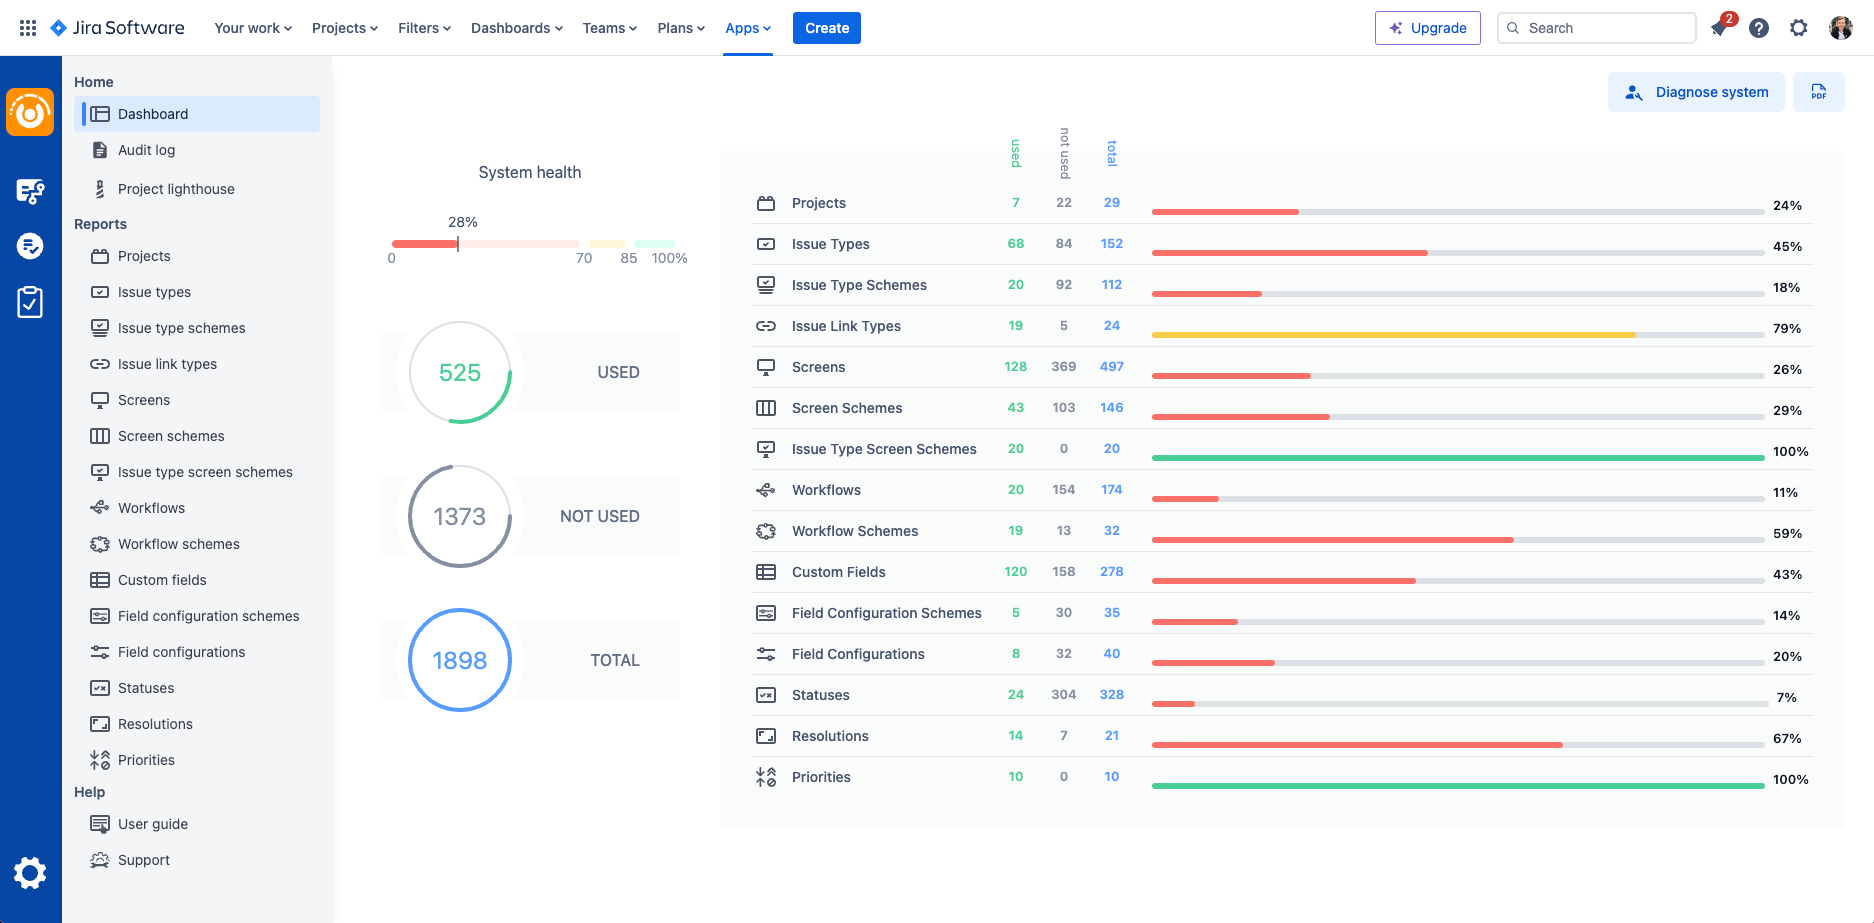Export the dashboard using the PDF icon
This screenshot has width=1874, height=923.
(1818, 92)
